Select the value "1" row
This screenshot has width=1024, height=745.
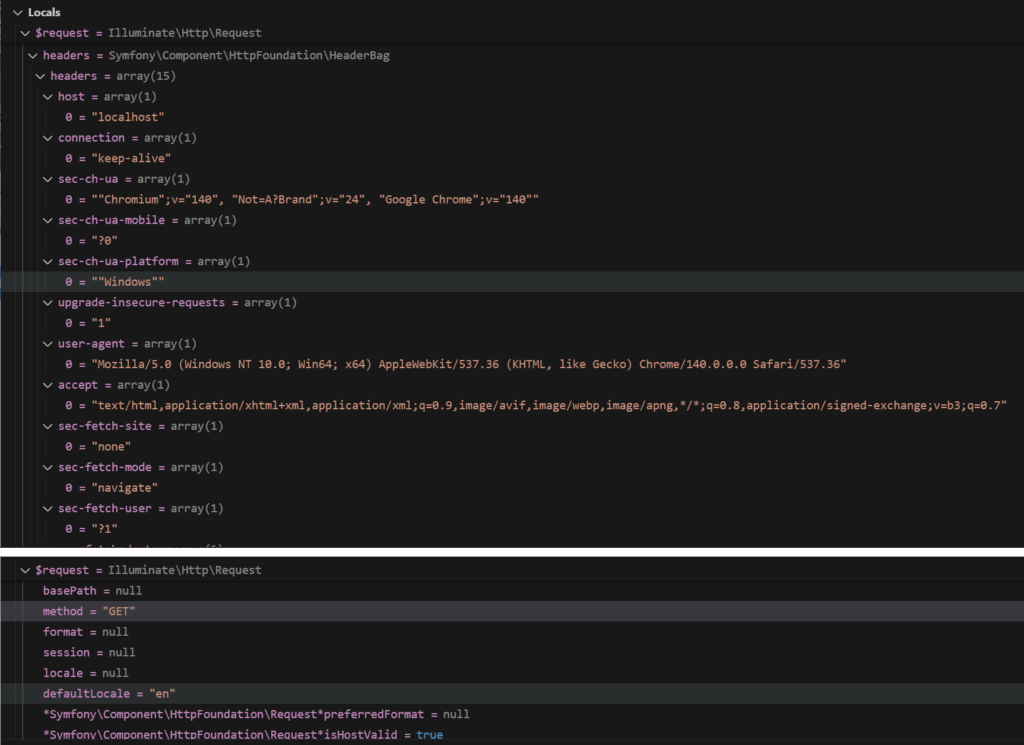click(x=512, y=323)
